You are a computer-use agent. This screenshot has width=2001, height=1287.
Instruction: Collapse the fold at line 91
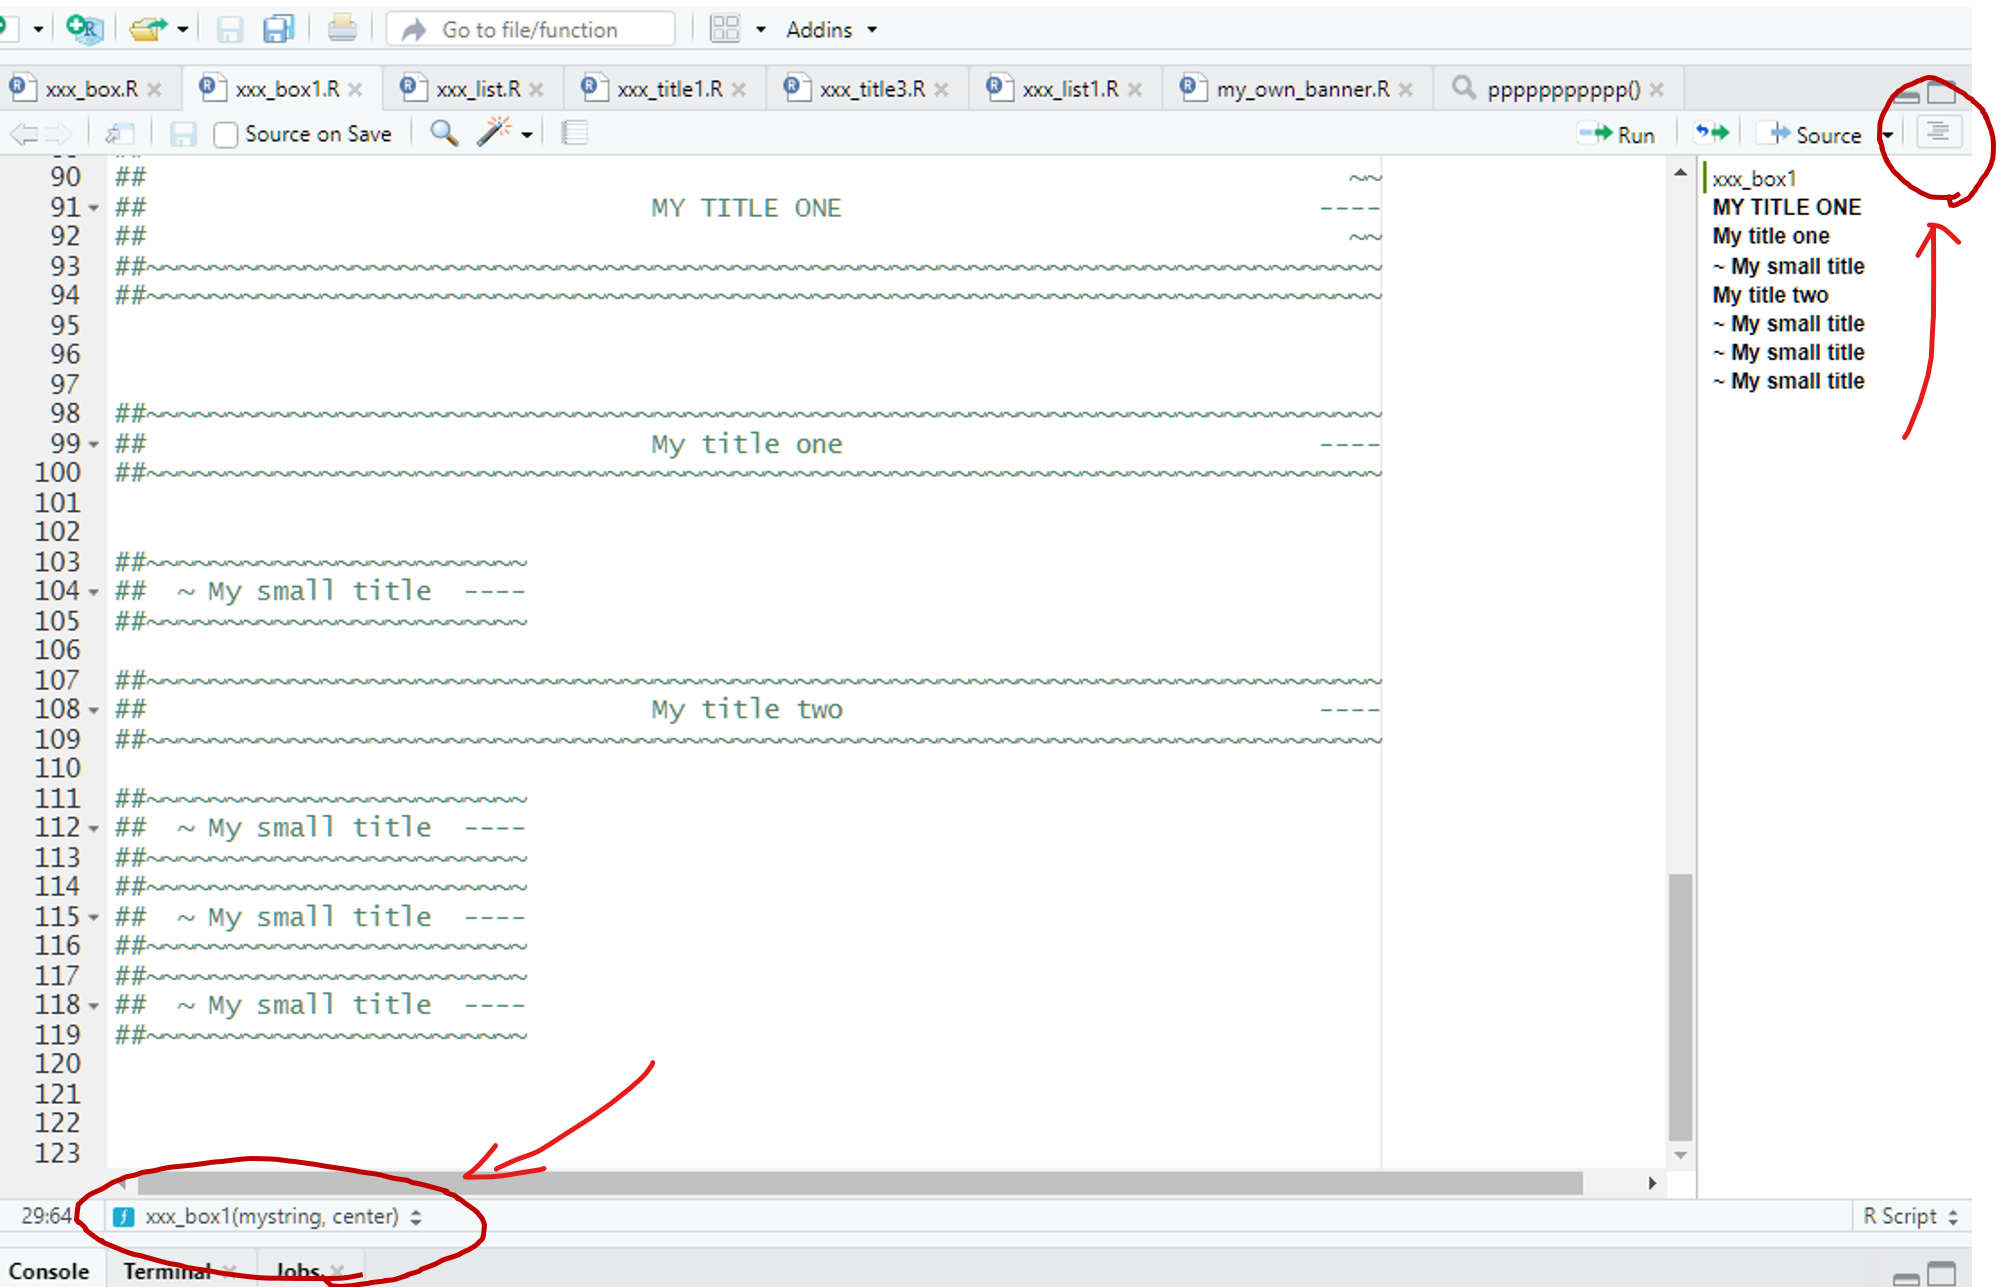[x=94, y=208]
